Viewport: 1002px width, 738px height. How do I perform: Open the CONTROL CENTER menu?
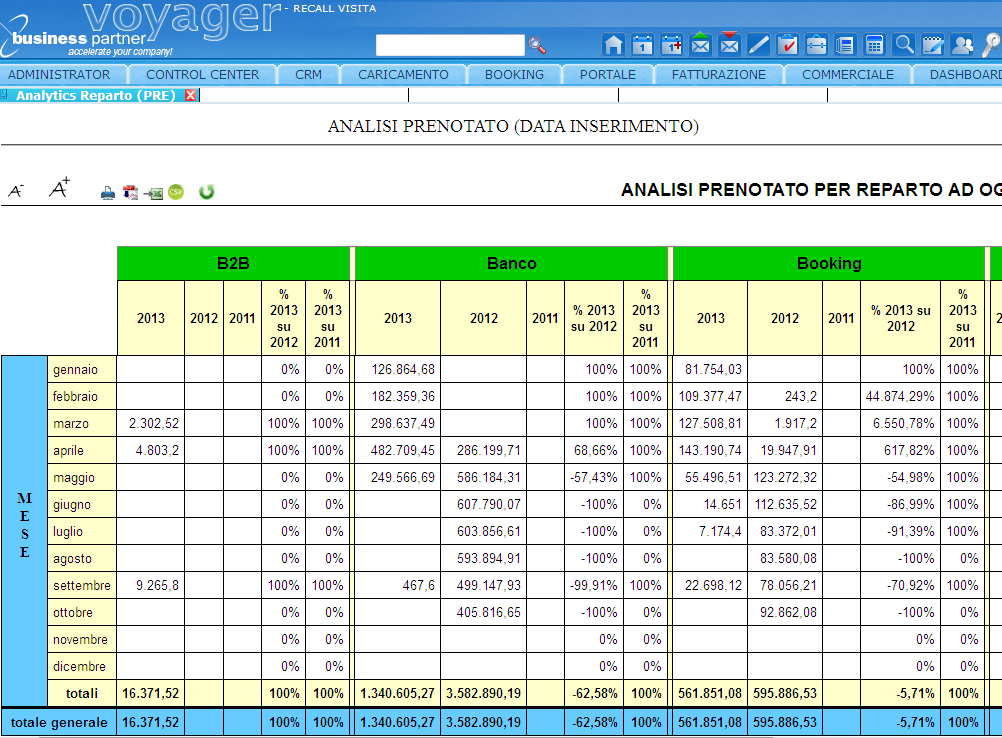click(x=203, y=75)
